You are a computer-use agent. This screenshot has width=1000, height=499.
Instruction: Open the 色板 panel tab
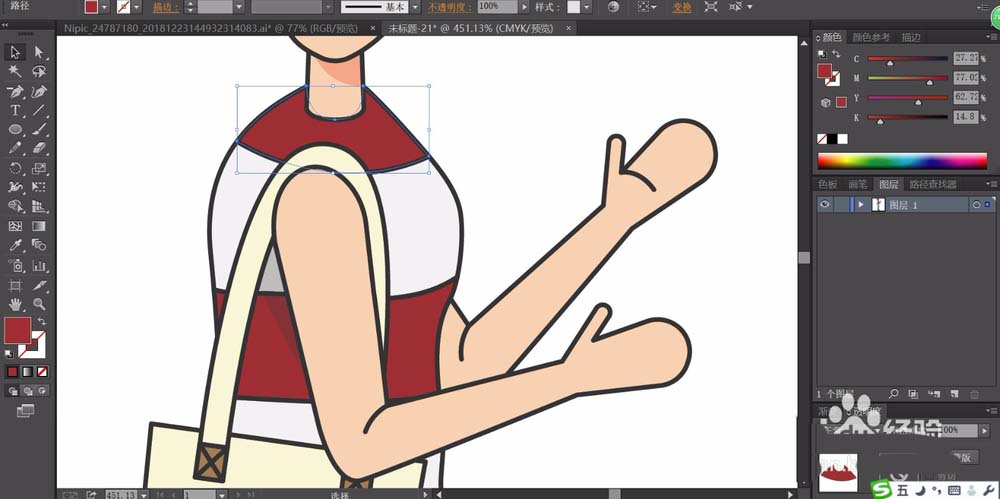[827, 184]
